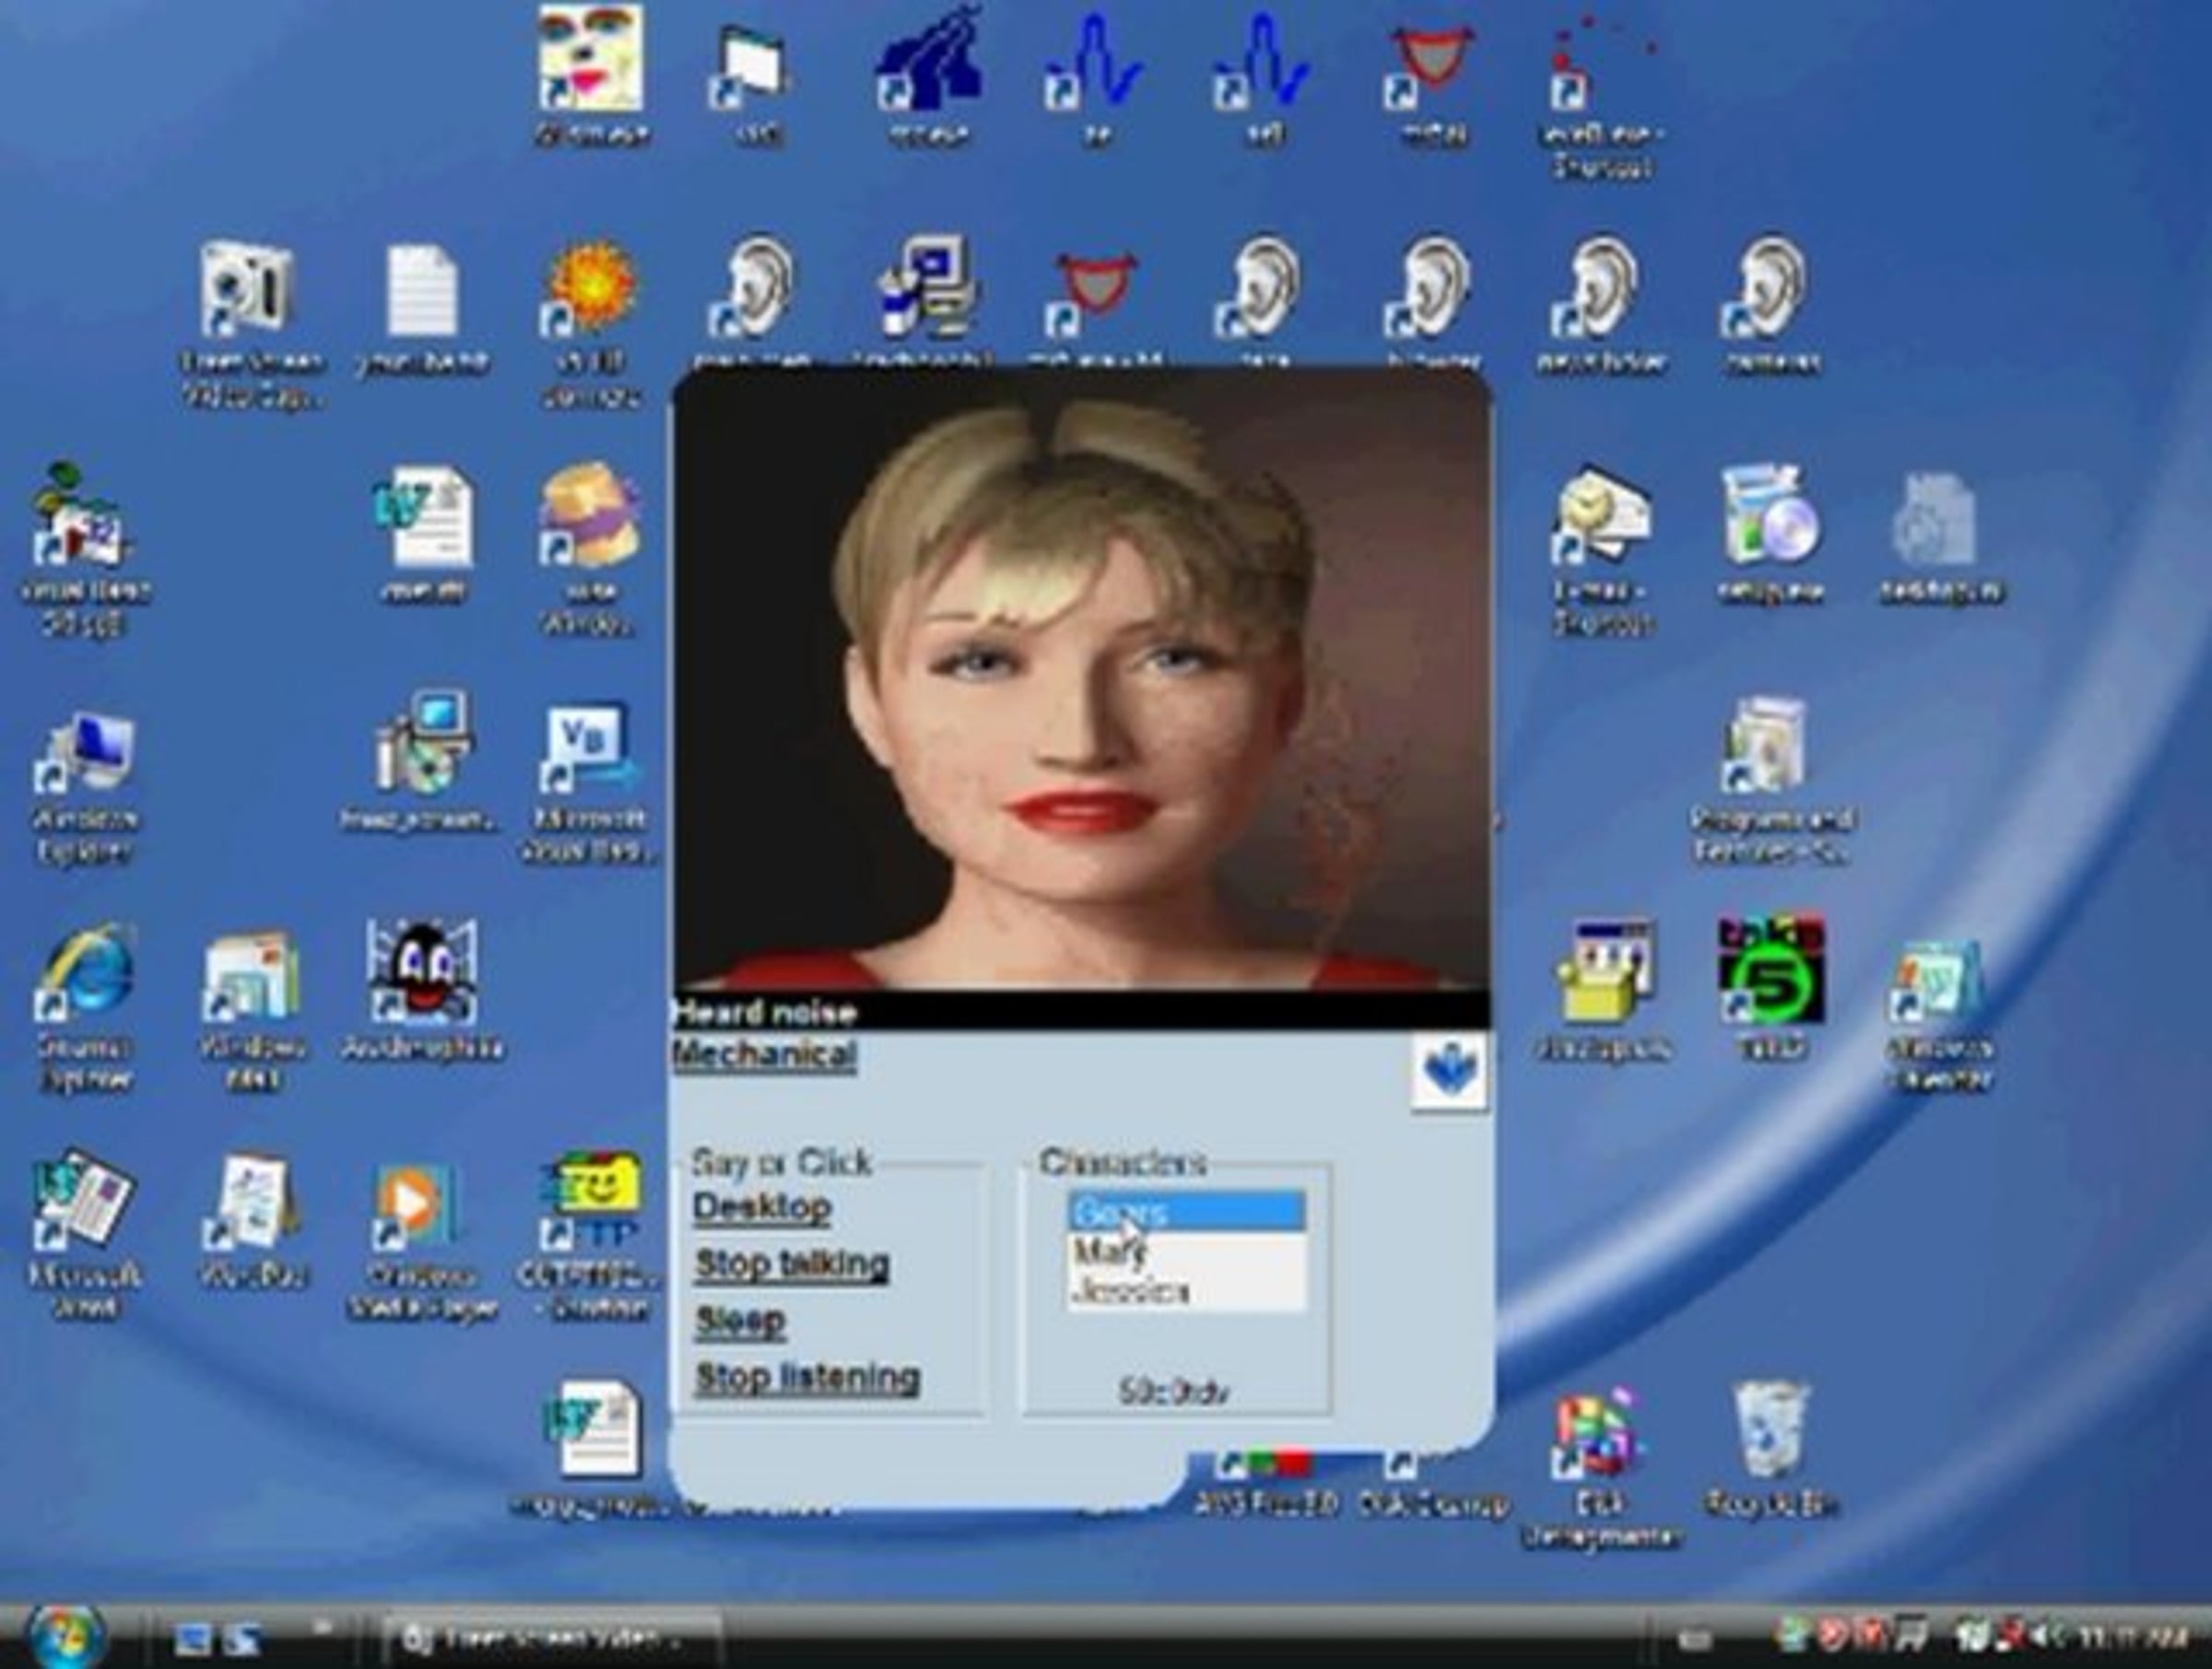Click the screen video capture taskbar button
Screen dimensions: 2212x1669
pos(553,1639)
